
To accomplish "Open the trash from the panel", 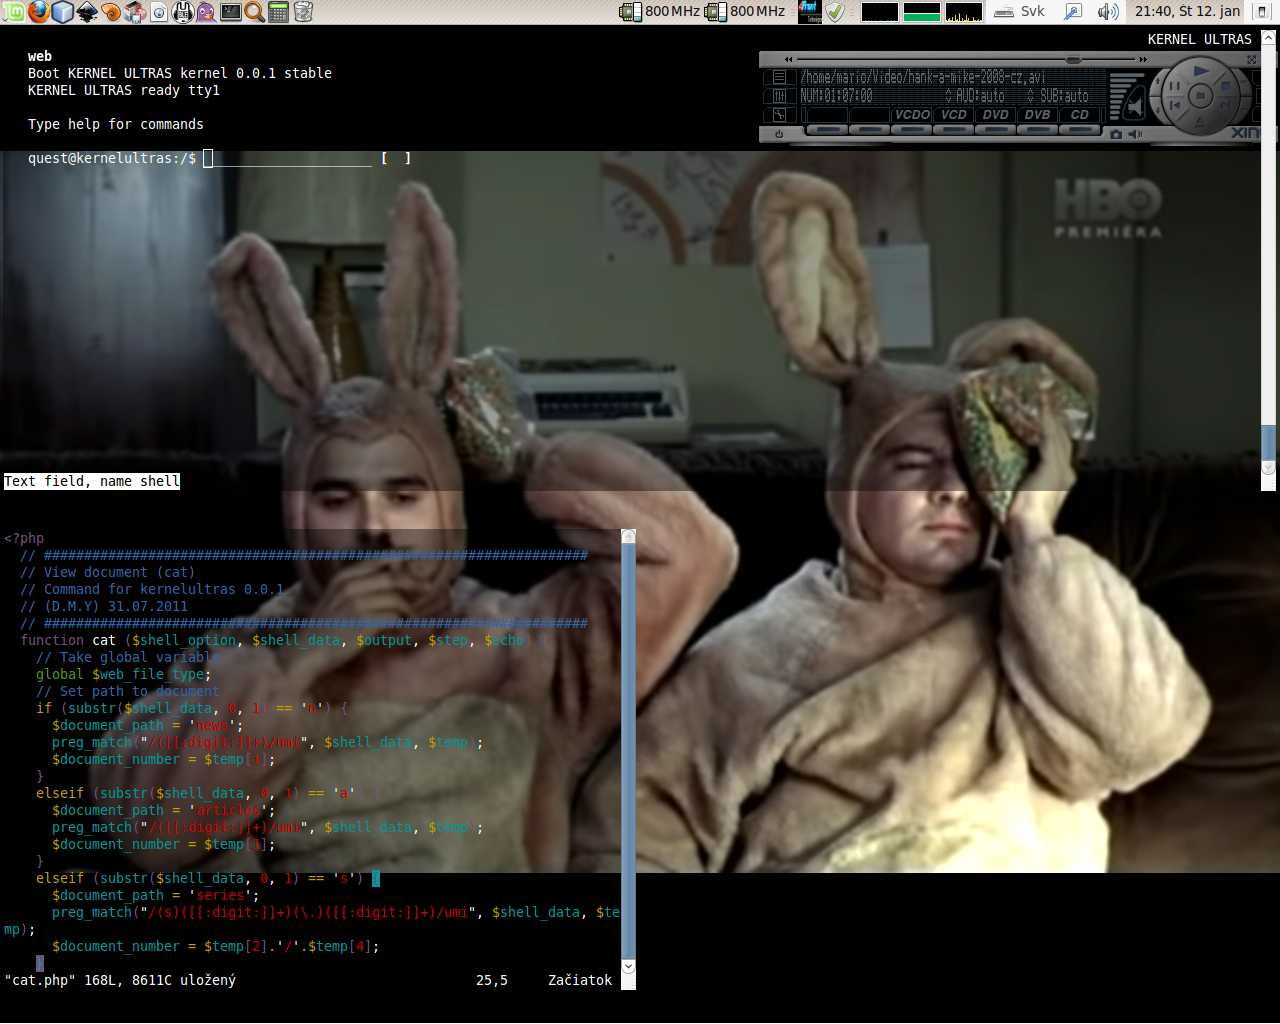I will (x=303, y=12).
